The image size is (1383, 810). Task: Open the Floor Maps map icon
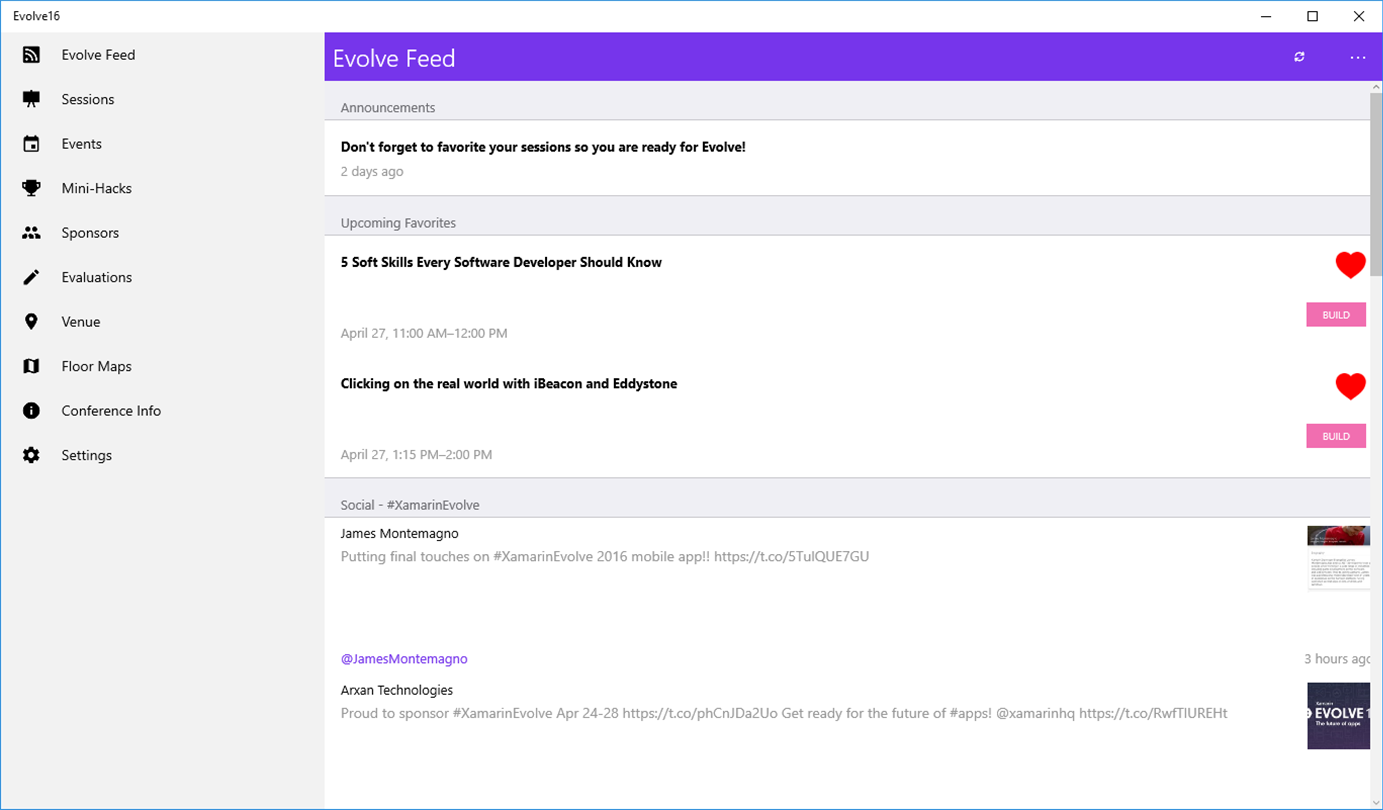31,366
